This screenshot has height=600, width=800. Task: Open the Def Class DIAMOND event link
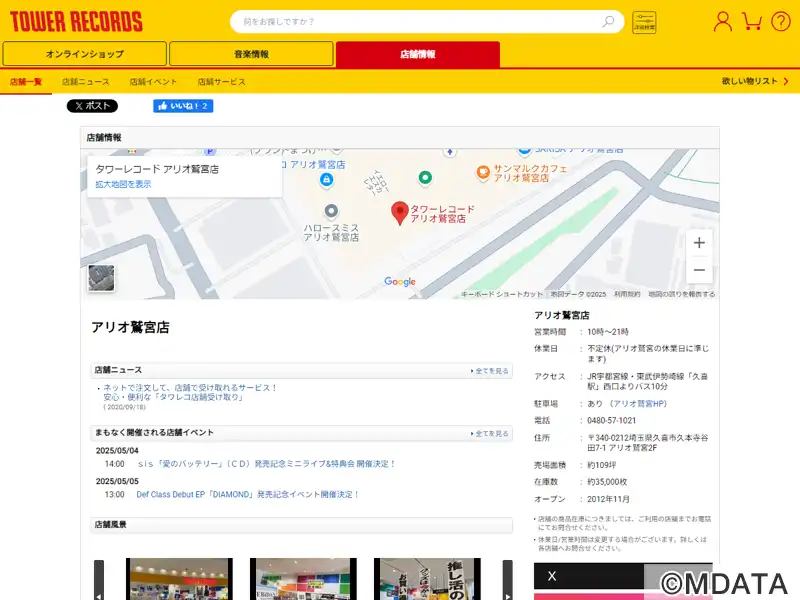pos(247,494)
